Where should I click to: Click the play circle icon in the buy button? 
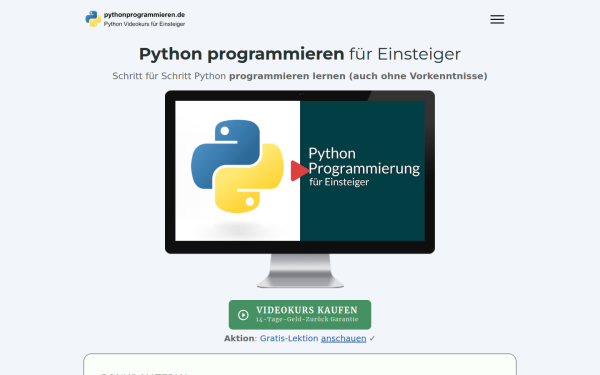click(x=243, y=315)
